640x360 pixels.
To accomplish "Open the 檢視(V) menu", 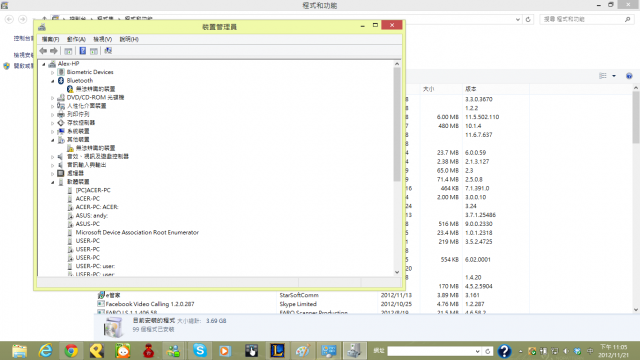I will click(x=102, y=39).
